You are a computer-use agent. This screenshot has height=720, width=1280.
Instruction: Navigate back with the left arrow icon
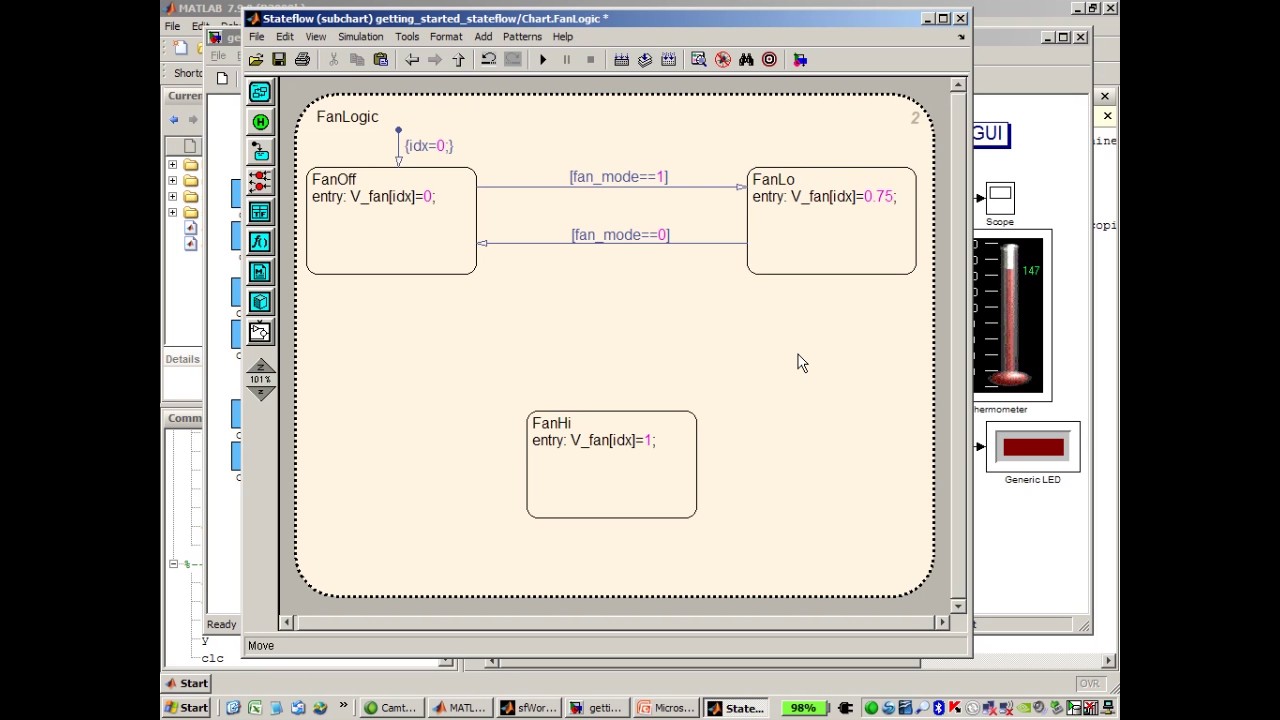[x=412, y=60]
